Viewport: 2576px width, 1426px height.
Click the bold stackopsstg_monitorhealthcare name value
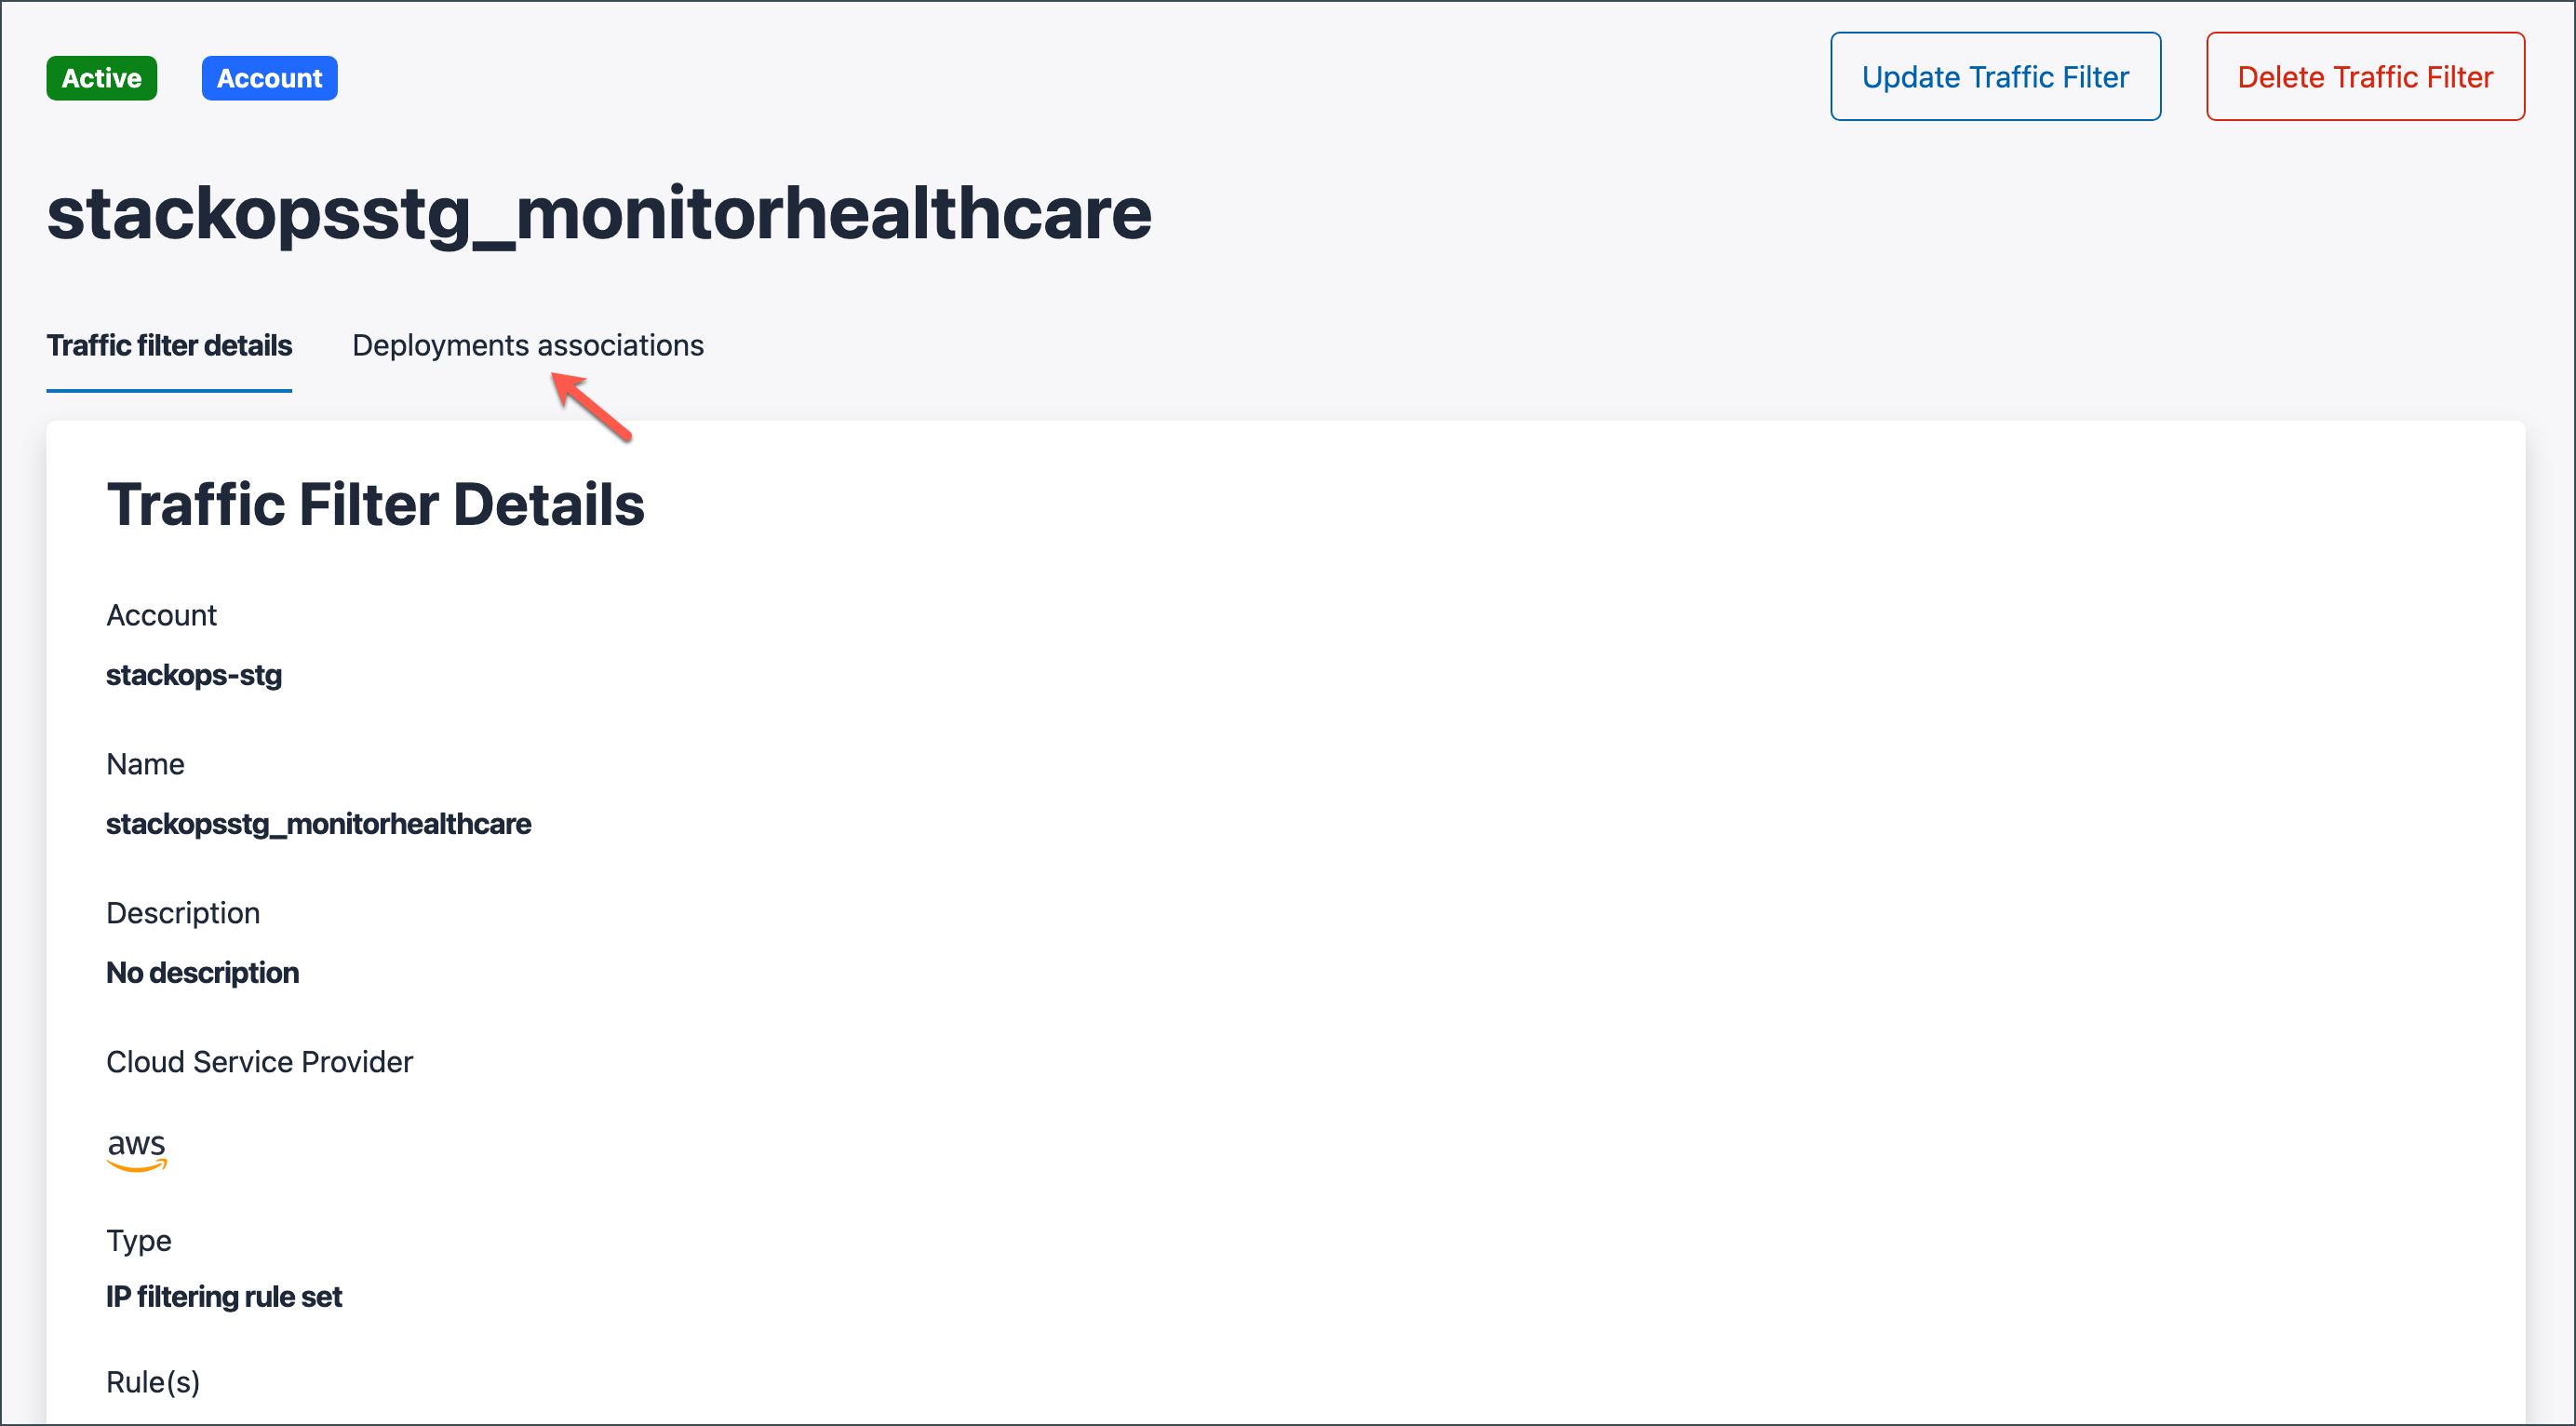click(318, 823)
